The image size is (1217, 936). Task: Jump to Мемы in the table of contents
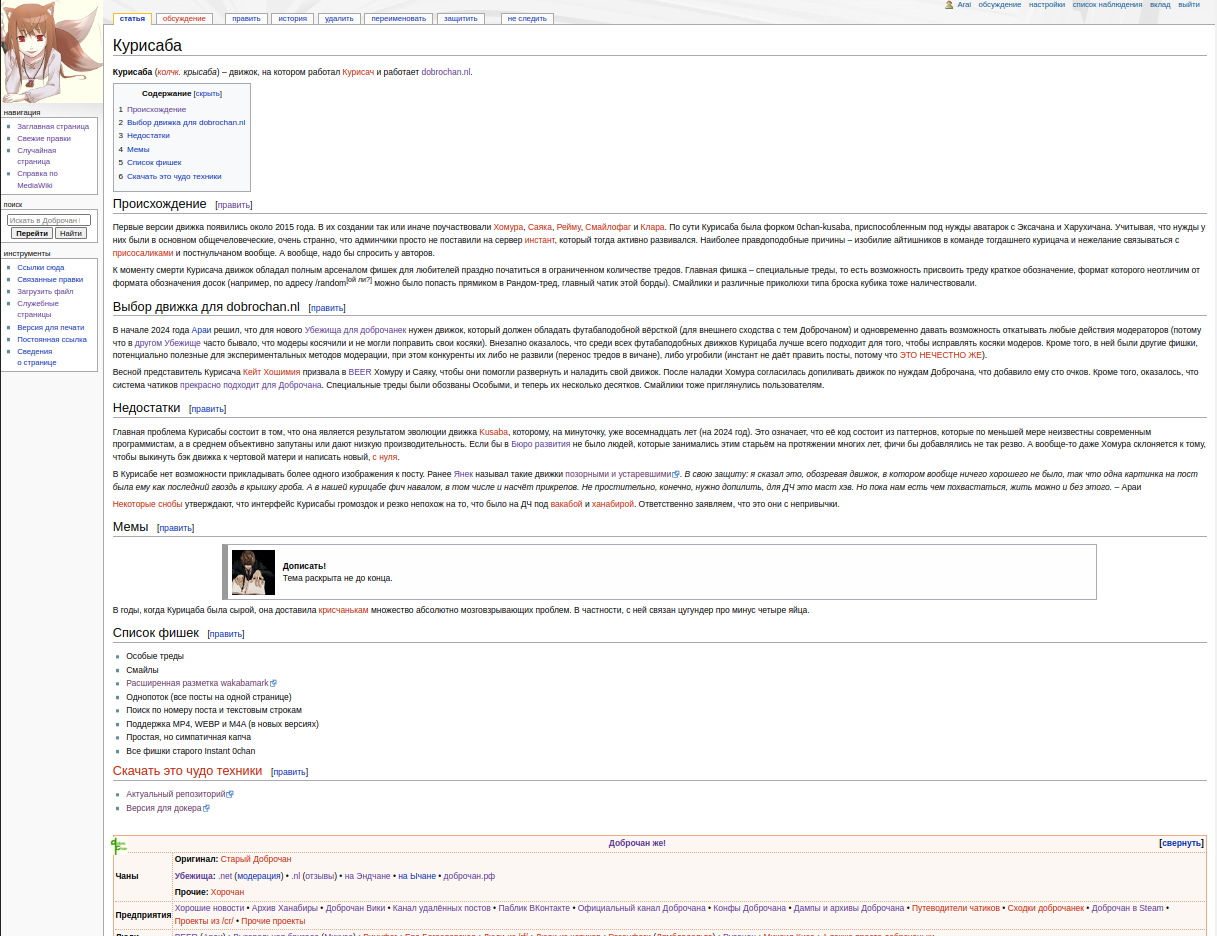138,149
